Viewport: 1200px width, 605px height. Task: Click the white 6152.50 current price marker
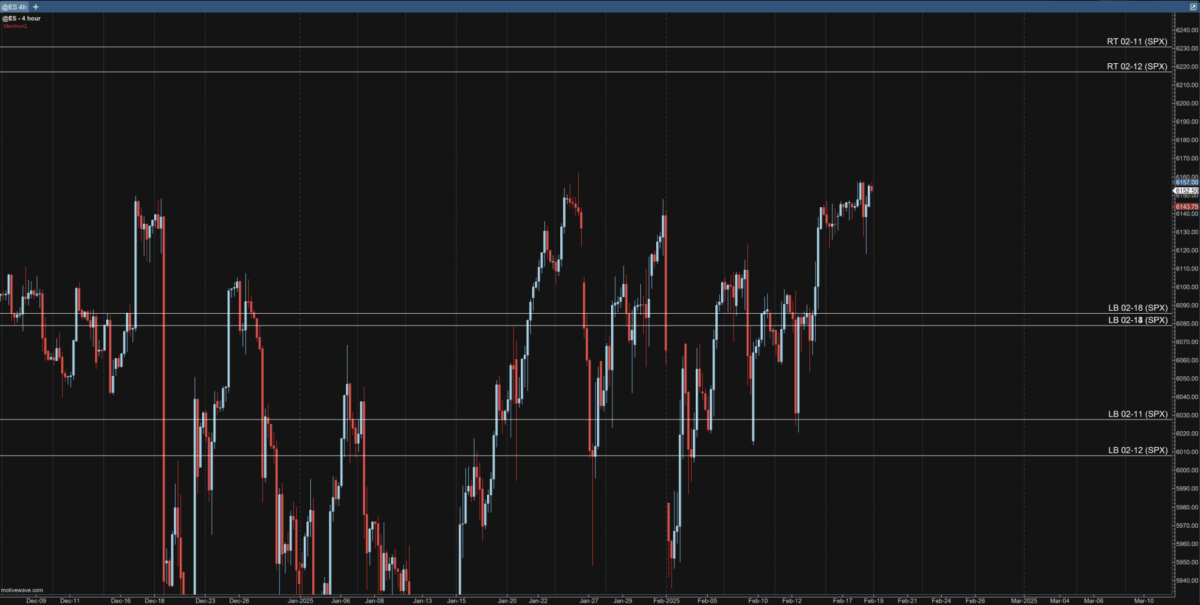click(1186, 190)
